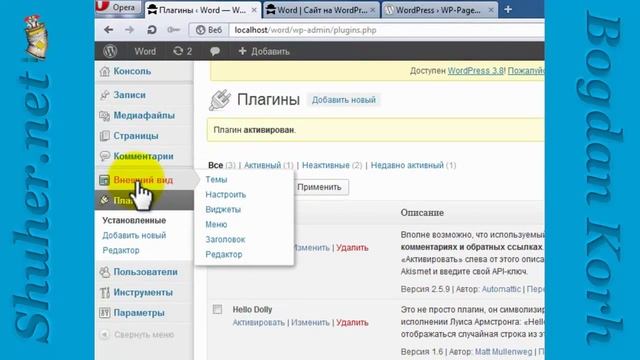
Task: Open the Медиафайлы sidebar item
Action: click(144, 115)
